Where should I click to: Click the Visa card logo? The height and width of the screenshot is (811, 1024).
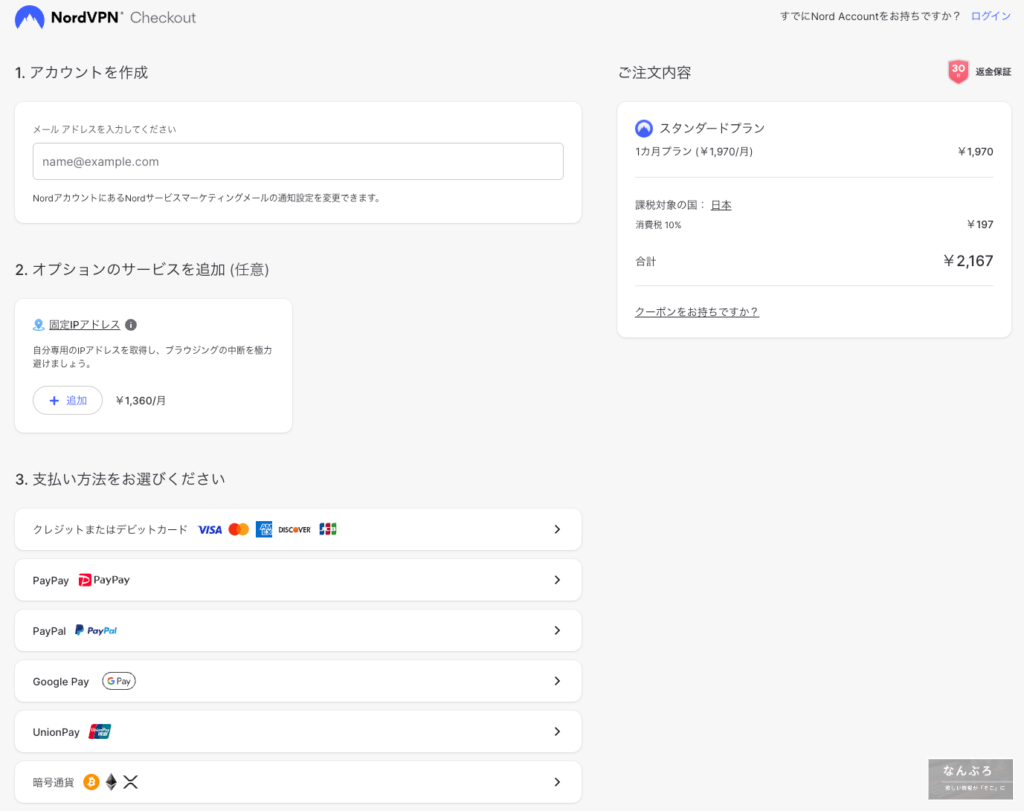[209, 529]
